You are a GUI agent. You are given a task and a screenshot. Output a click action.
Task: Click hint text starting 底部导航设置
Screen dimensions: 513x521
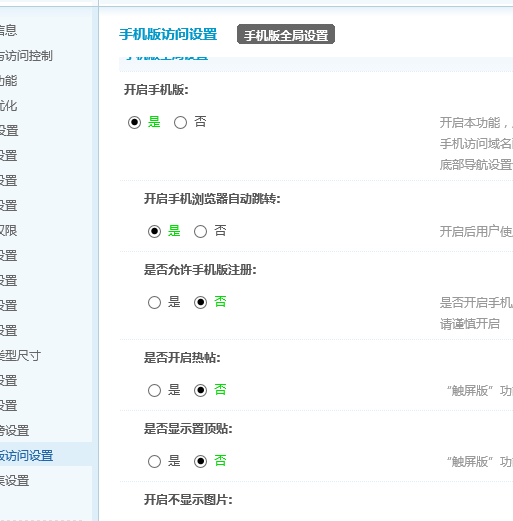pyautogui.click(x=476, y=165)
